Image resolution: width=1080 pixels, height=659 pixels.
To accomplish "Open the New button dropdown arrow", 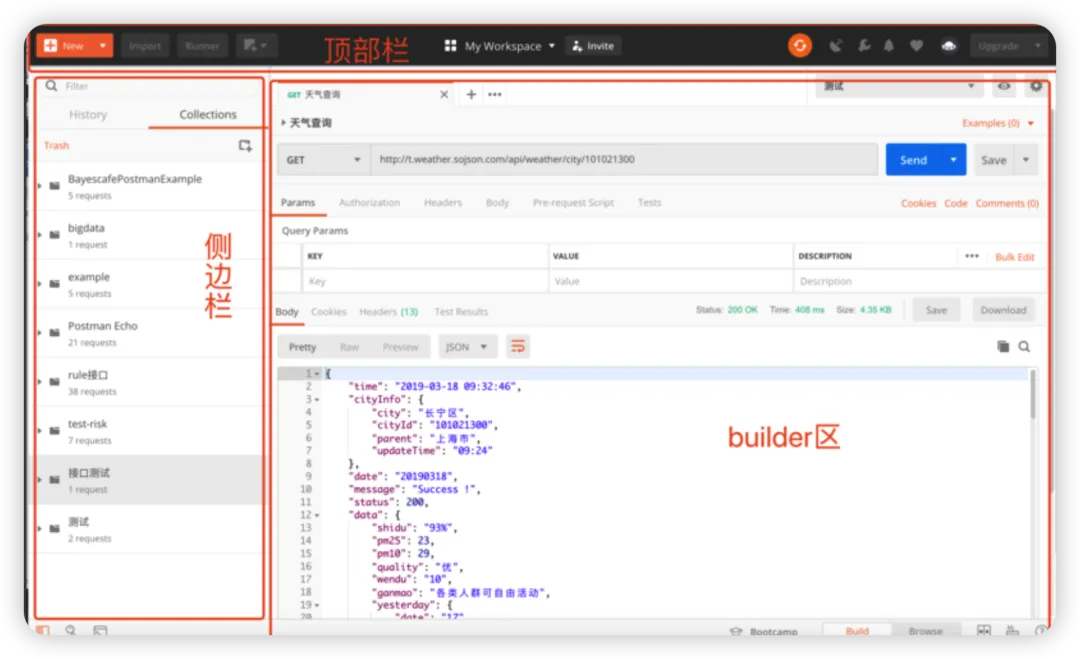I will click(103, 46).
